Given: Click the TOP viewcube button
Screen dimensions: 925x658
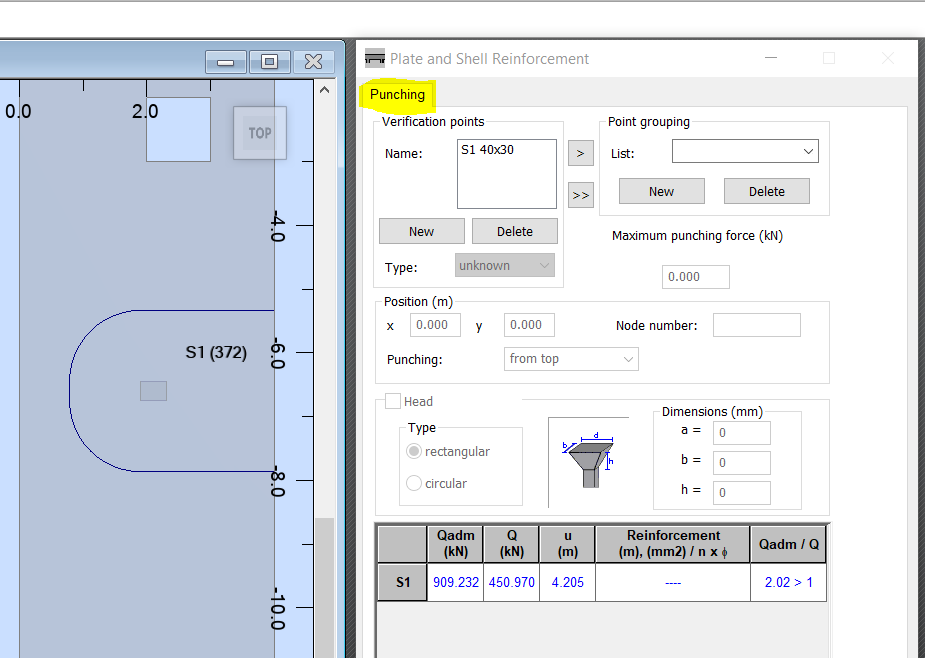Looking at the screenshot, I should click(259, 132).
